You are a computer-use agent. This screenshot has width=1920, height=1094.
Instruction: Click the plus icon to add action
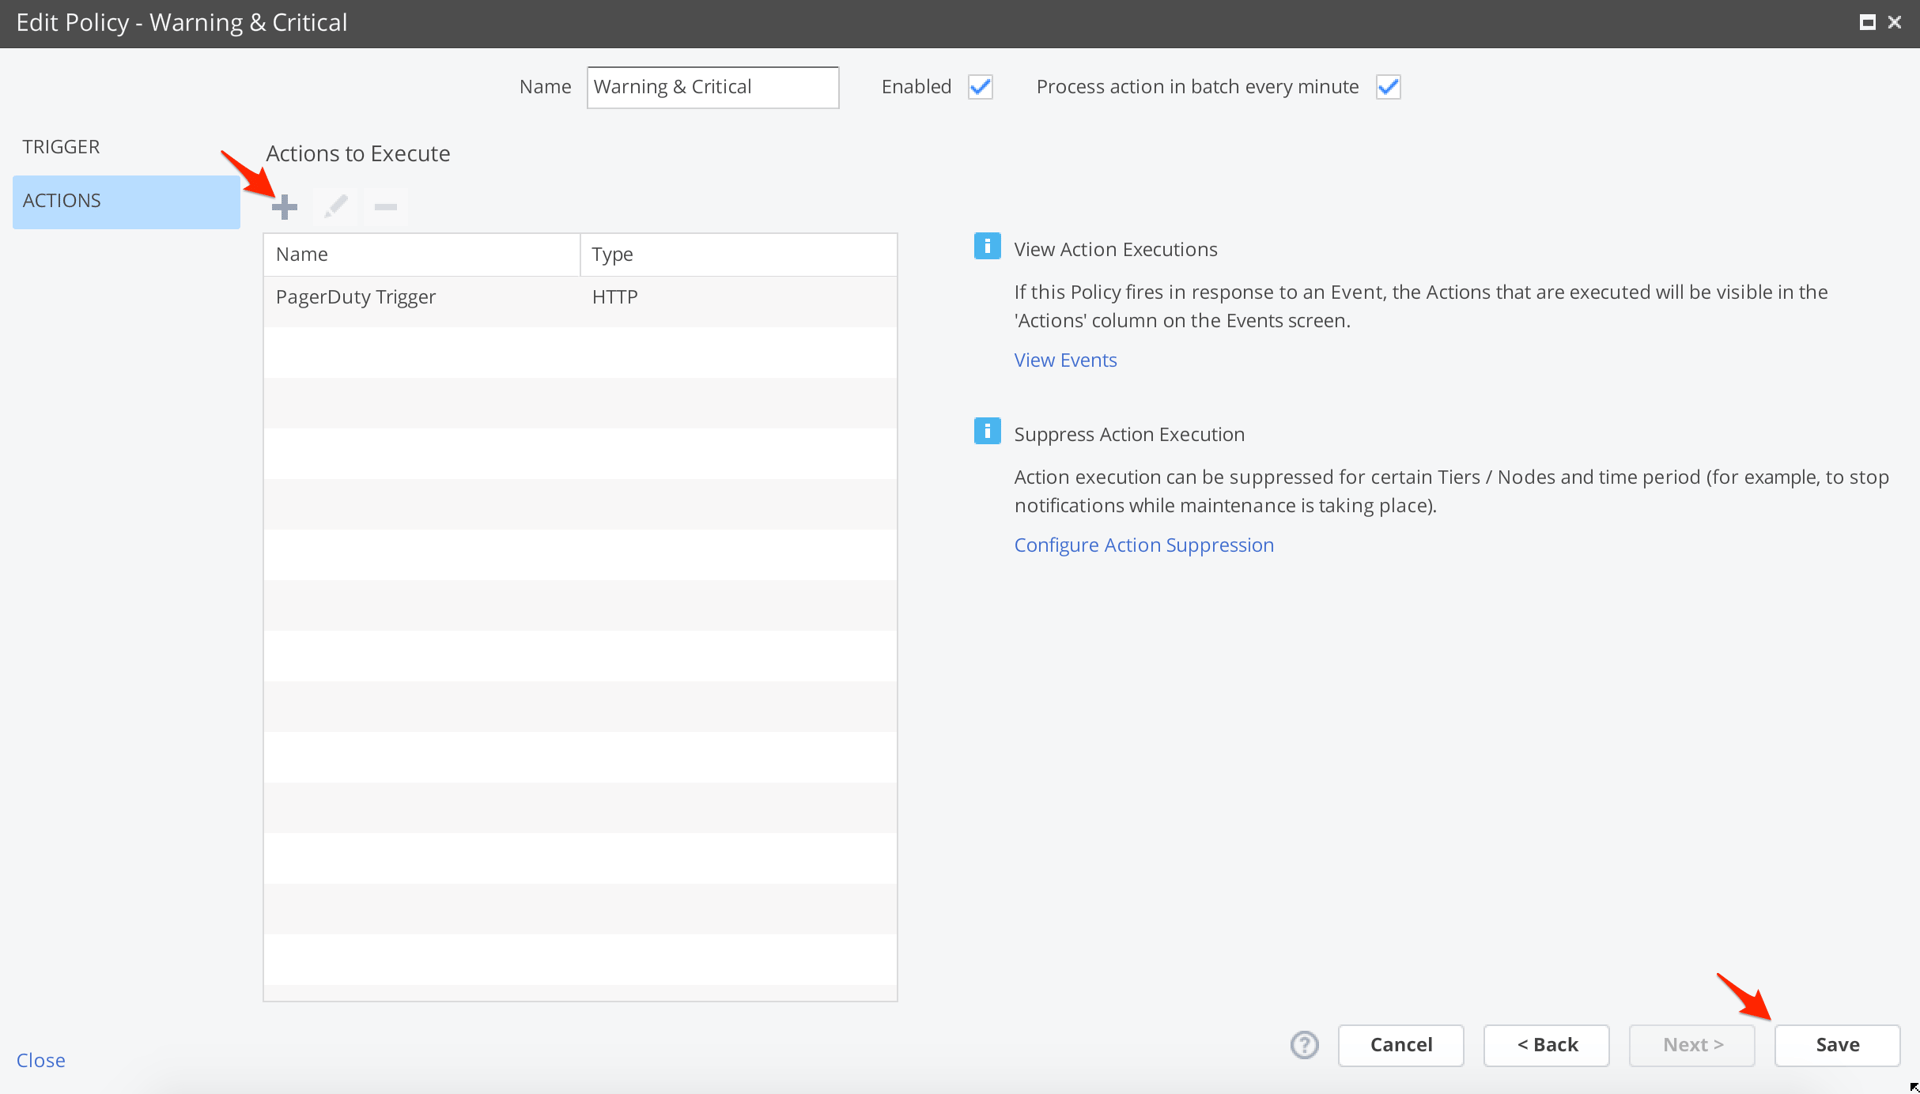click(x=285, y=207)
